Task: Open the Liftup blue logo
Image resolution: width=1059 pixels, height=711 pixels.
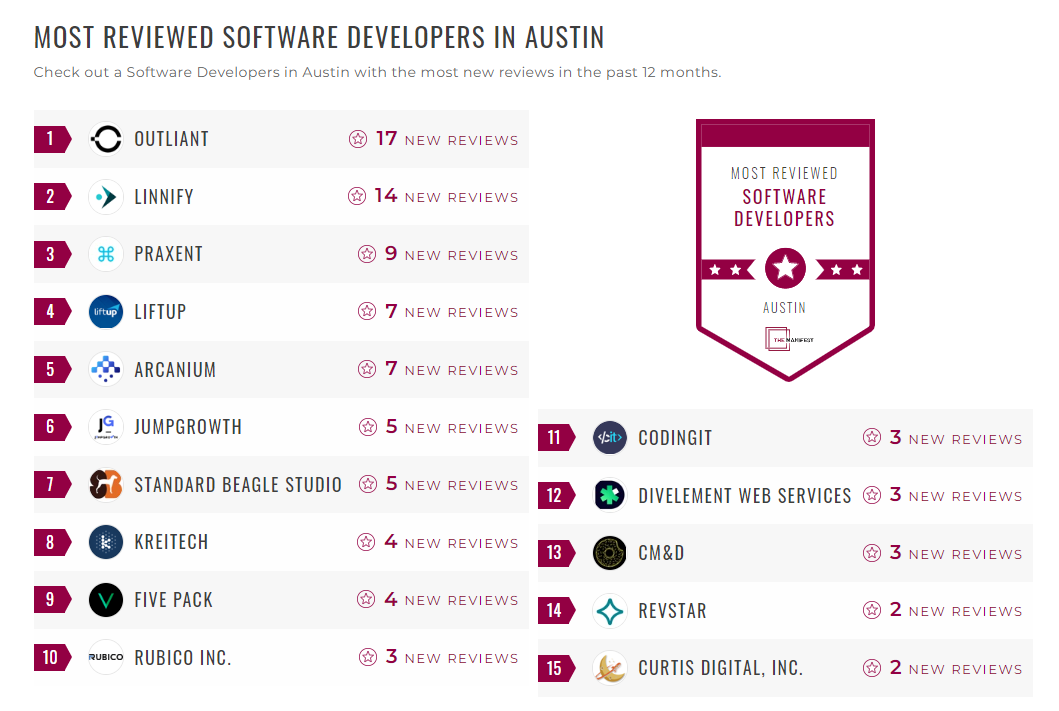Action: tap(105, 311)
